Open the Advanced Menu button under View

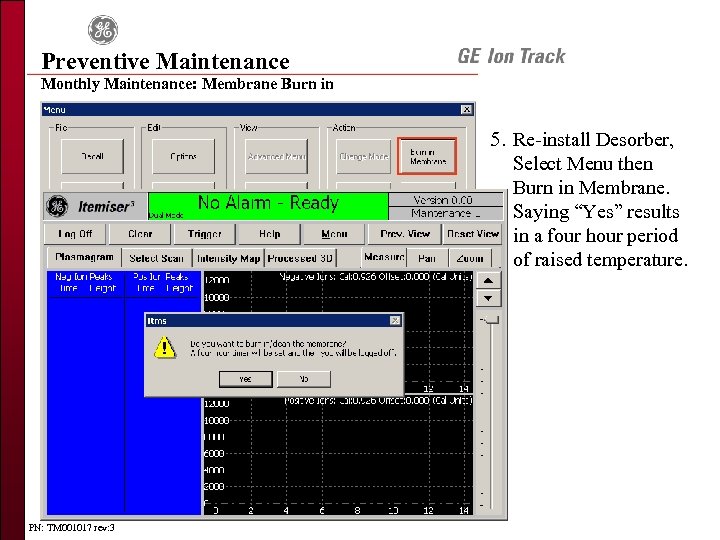coord(276,157)
